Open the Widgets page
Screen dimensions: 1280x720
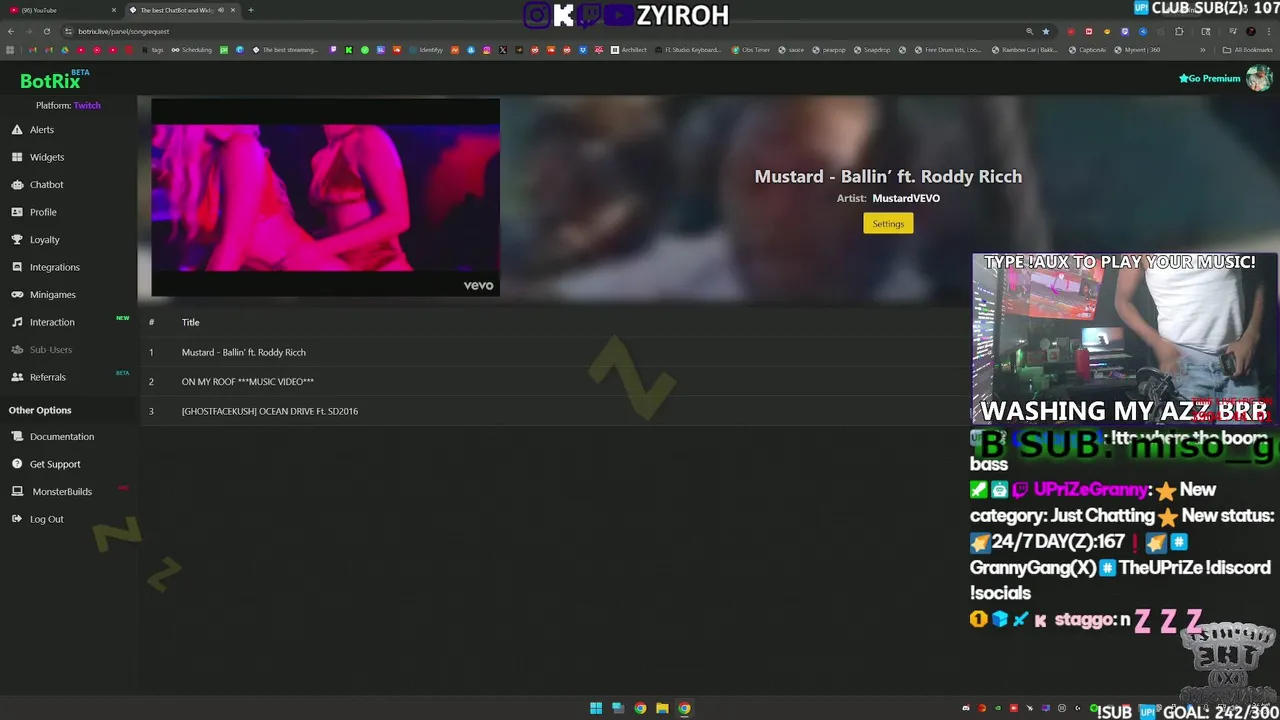(x=46, y=157)
